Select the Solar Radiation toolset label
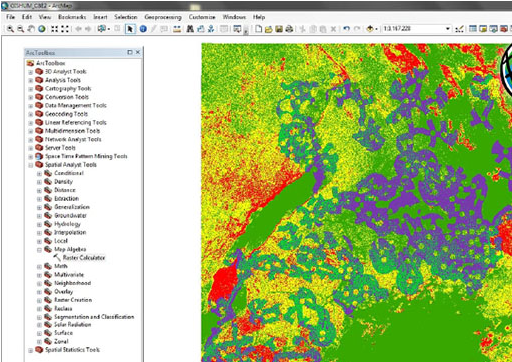The image size is (512, 362). [73, 324]
